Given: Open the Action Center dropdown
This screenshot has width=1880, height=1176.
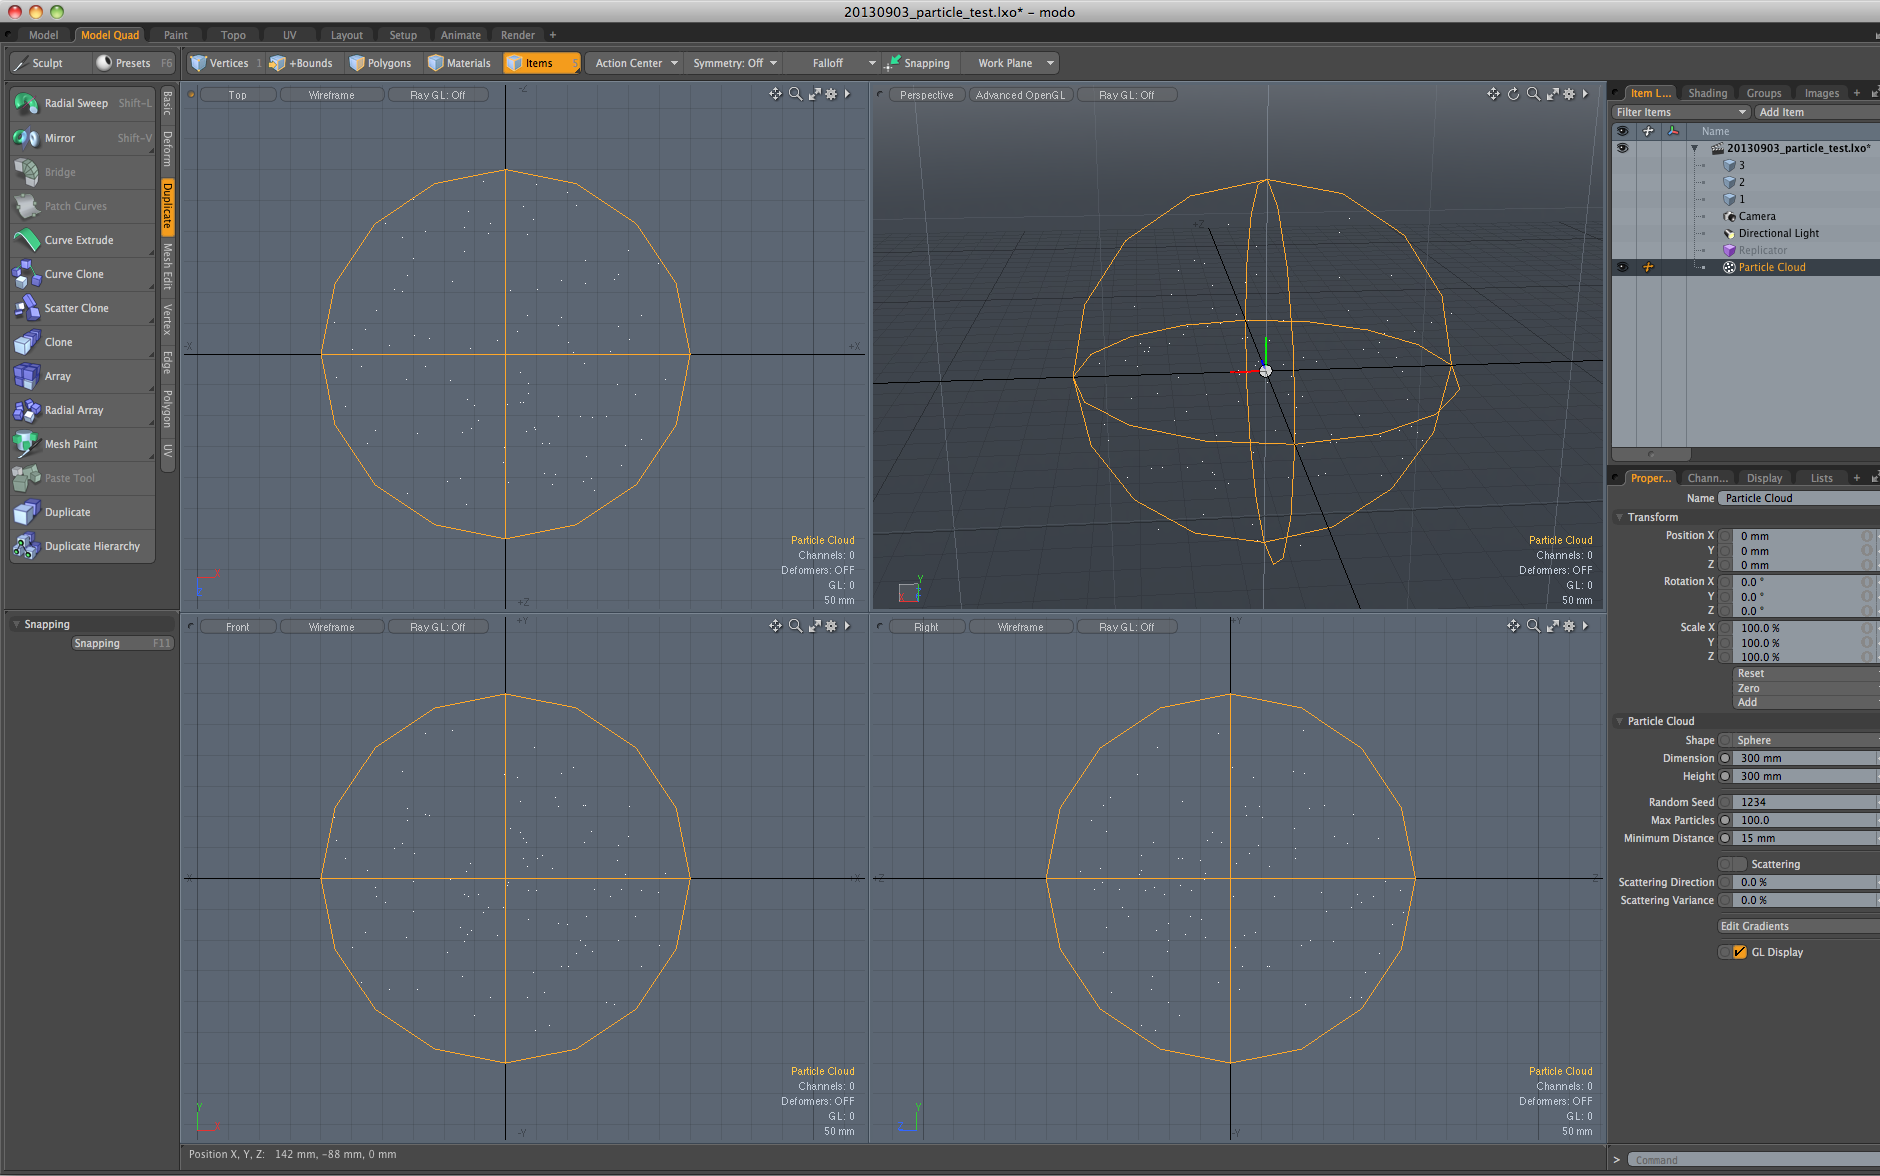Looking at the screenshot, I should pyautogui.click(x=636, y=63).
